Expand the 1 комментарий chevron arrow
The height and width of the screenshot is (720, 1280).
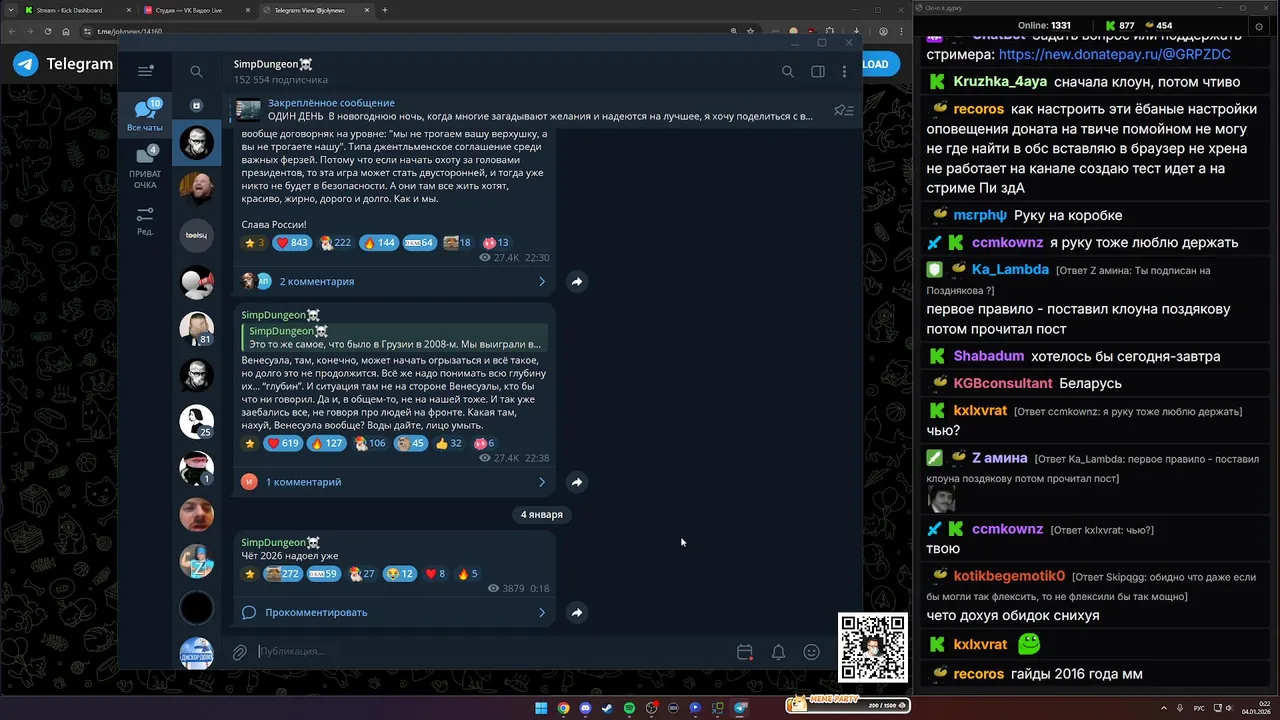[542, 482]
